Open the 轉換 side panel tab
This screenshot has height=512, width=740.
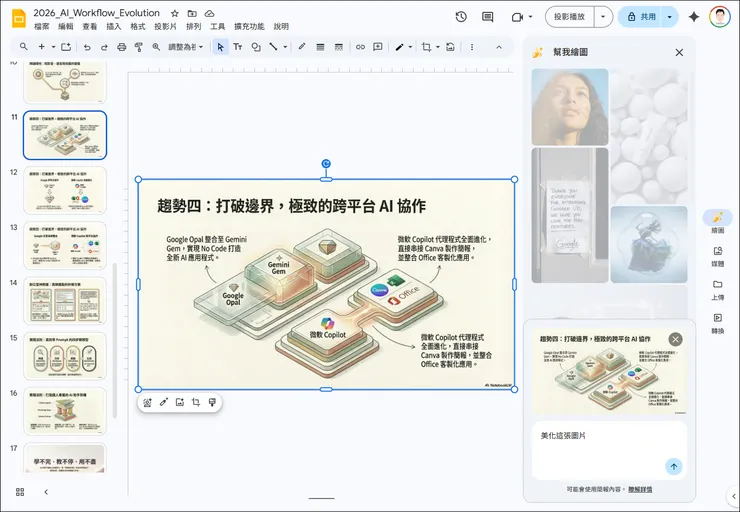(x=717, y=323)
